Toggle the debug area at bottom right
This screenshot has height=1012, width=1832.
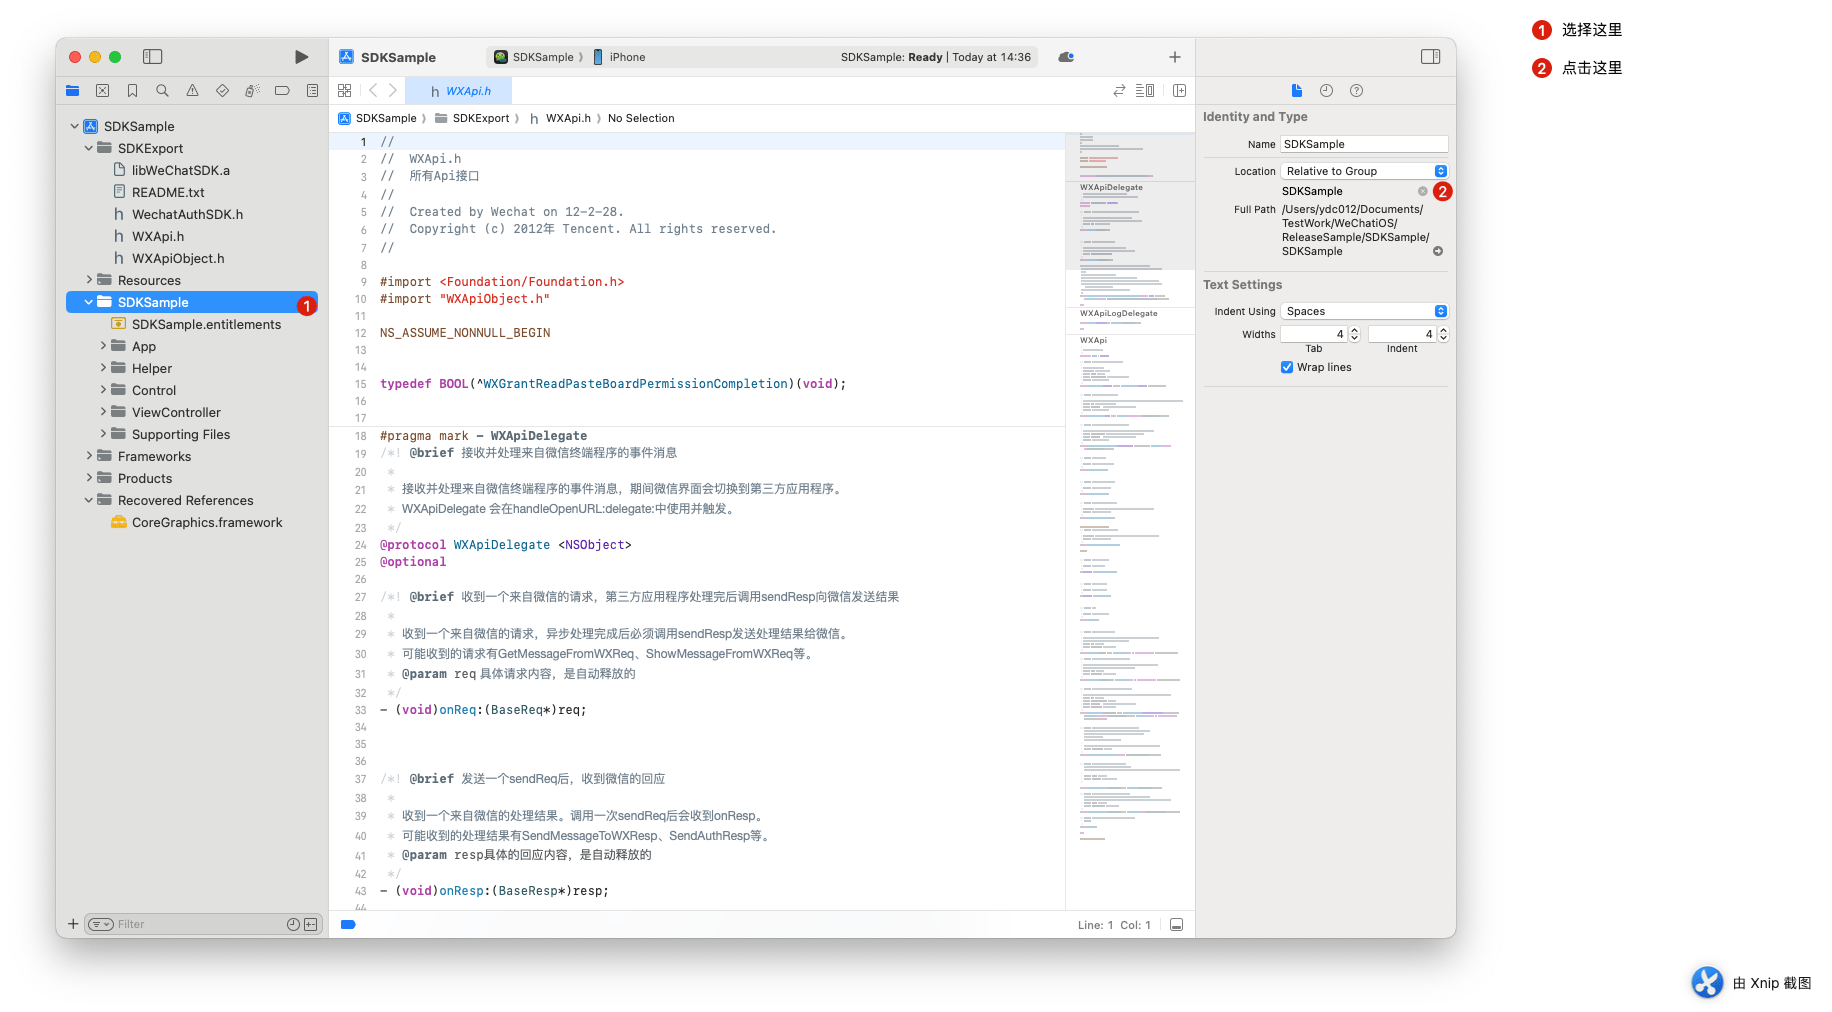click(1176, 925)
